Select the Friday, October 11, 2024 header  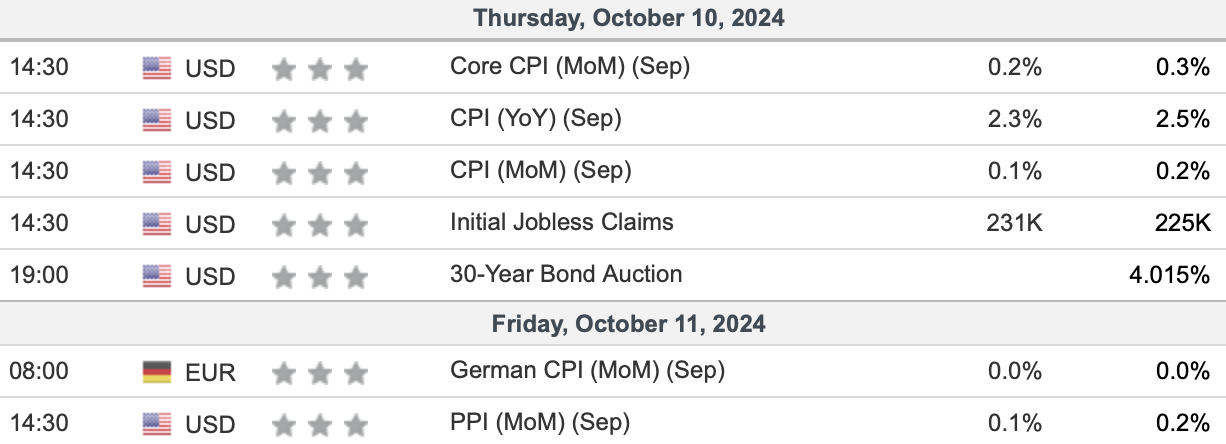[x=613, y=324]
